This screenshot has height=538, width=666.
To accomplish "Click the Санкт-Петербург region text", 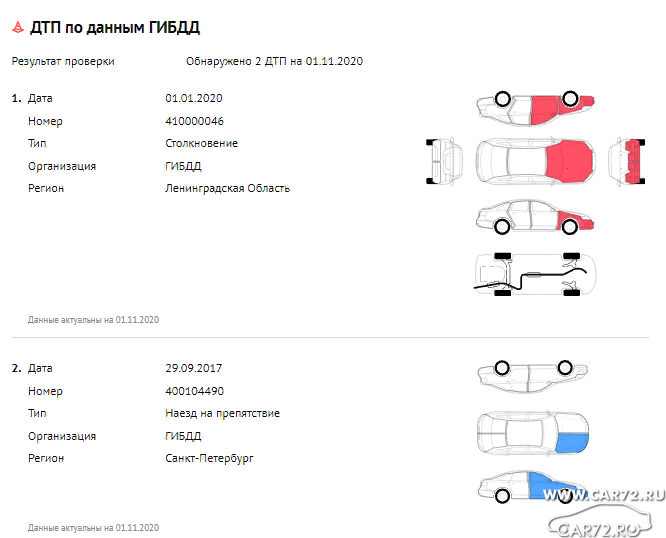I will pyautogui.click(x=209, y=459).
